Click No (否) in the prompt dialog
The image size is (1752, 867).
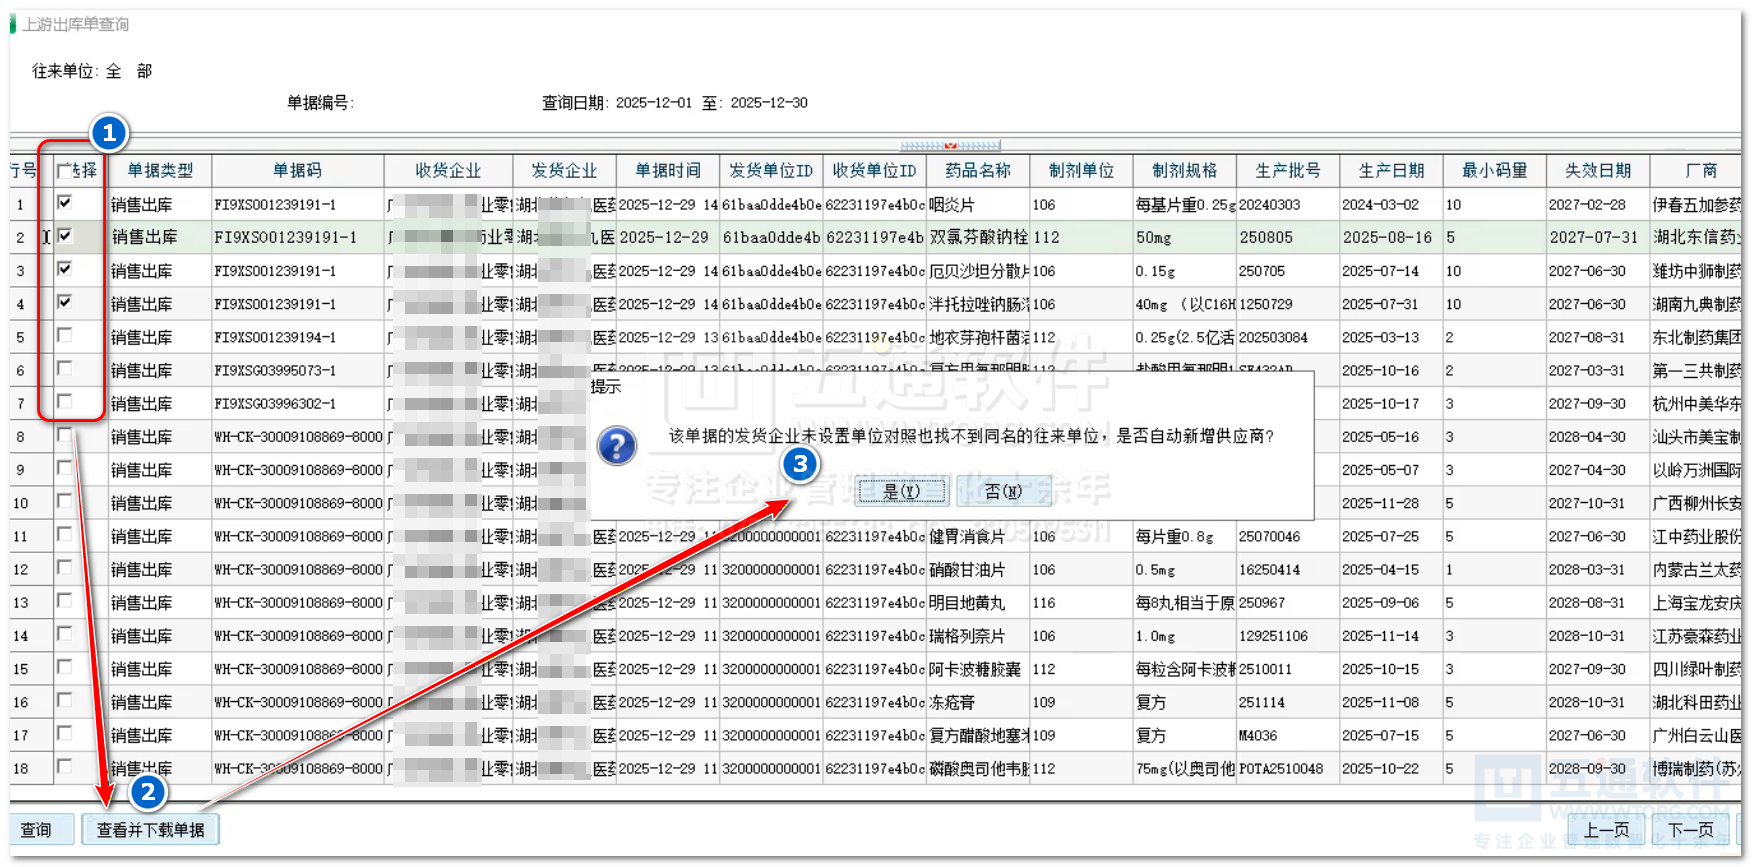pos(1003,491)
